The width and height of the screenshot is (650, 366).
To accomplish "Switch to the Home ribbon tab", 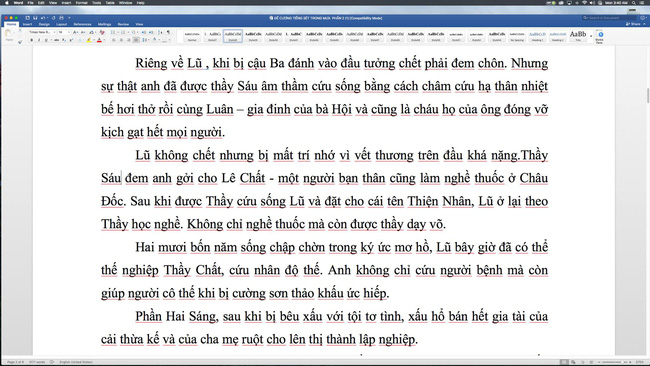I will coord(11,24).
